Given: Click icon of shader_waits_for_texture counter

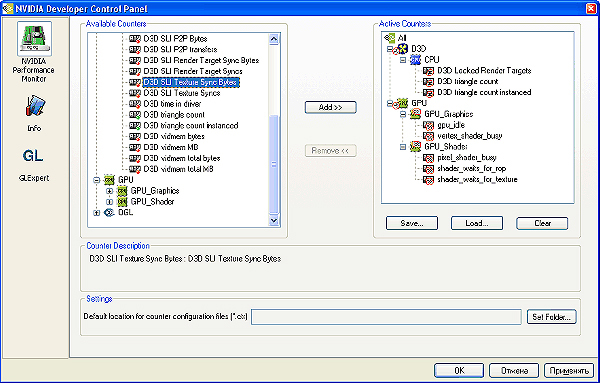Looking at the screenshot, I should point(429,179).
